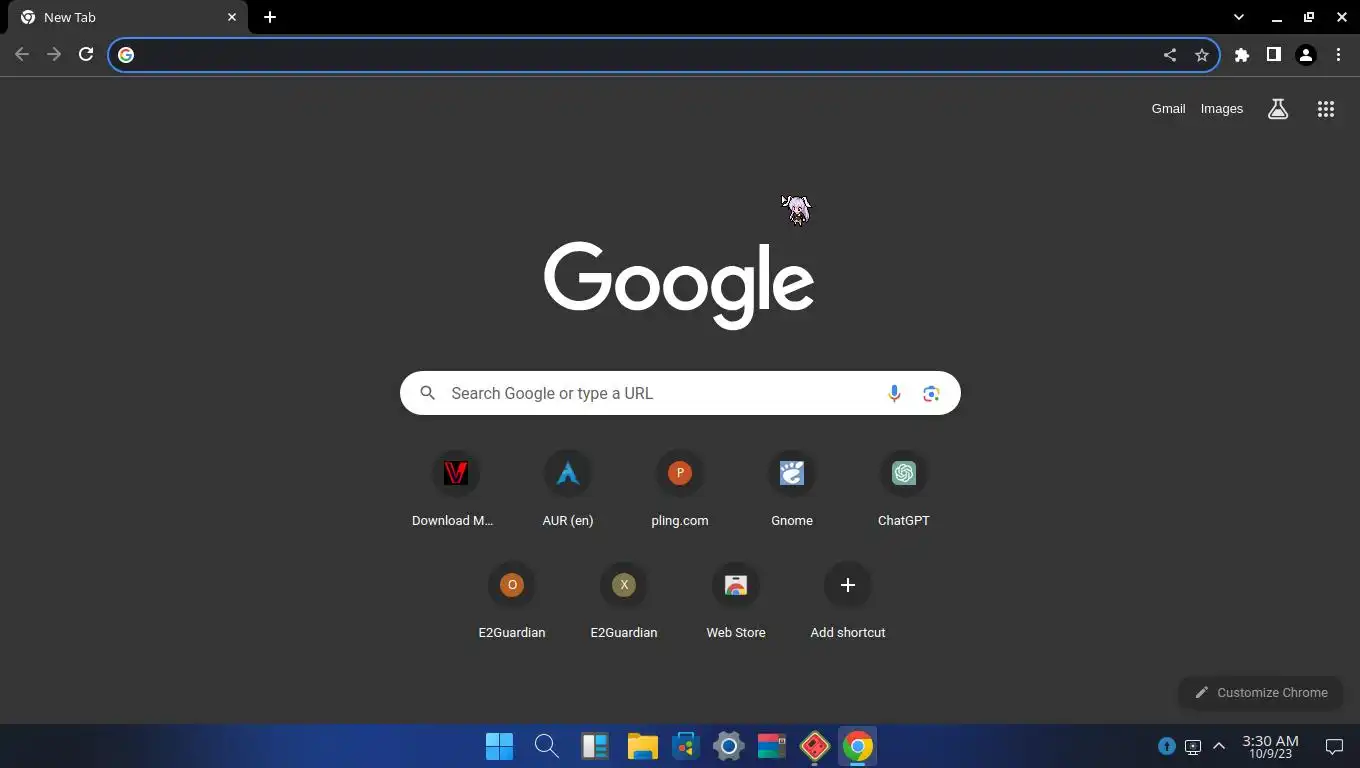Open the Gnome shortcut
Viewport: 1360px width, 768px height.
792,489
